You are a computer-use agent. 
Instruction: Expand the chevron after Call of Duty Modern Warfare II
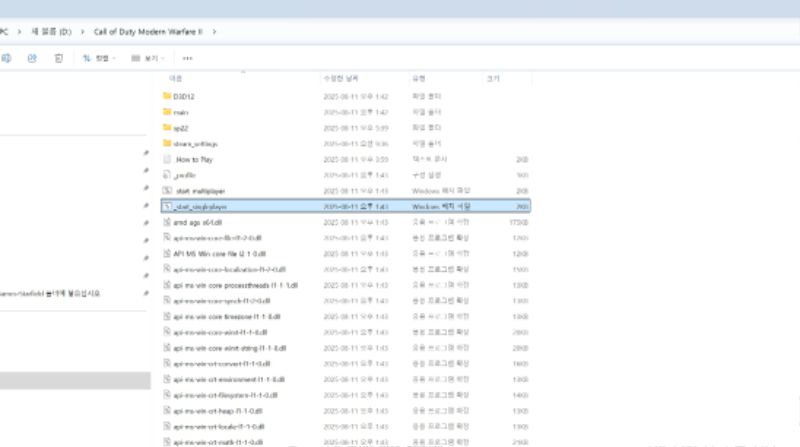[x=214, y=31]
